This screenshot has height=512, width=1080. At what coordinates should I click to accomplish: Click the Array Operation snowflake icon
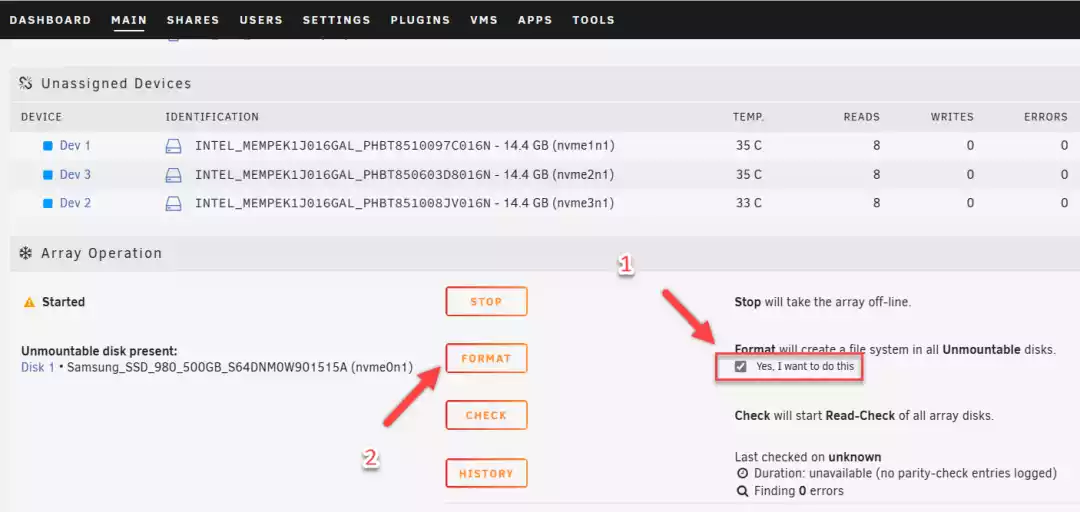tap(26, 253)
